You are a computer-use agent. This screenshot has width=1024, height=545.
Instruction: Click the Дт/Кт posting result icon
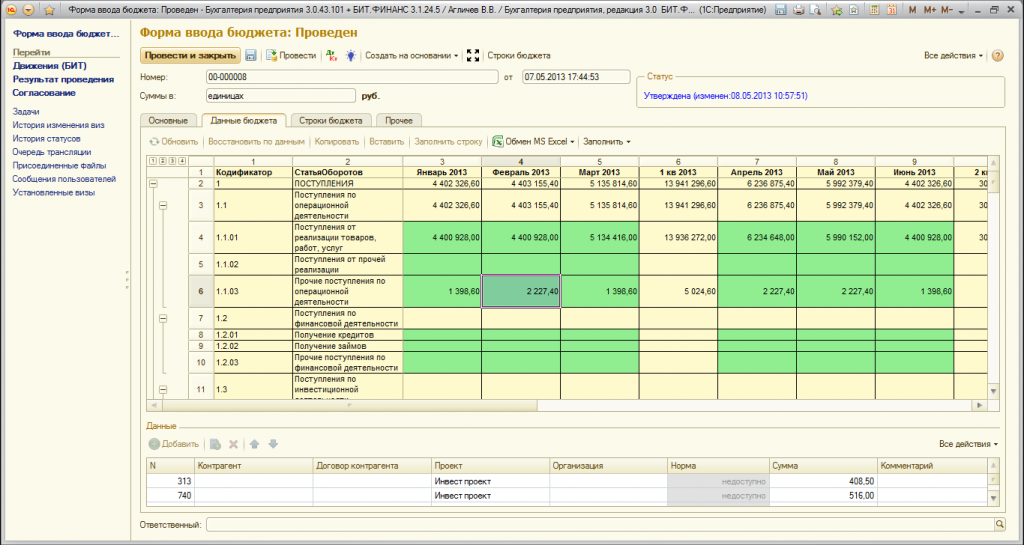coord(332,56)
